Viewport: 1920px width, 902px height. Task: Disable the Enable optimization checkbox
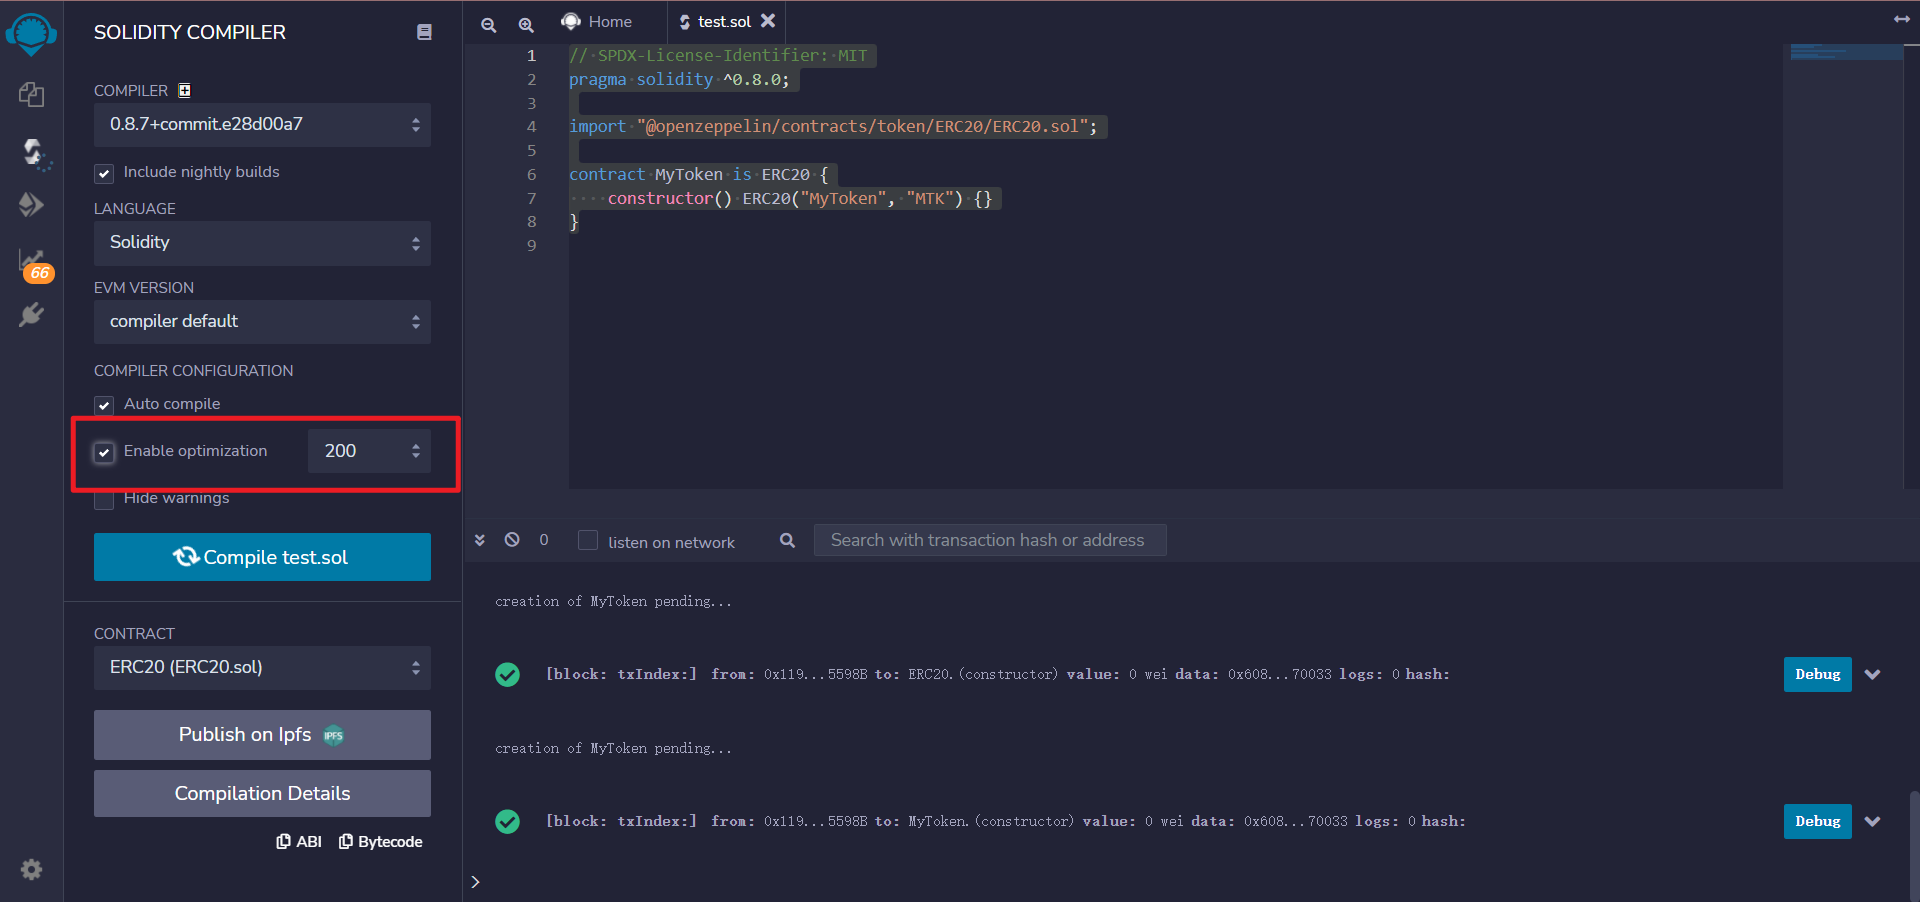pyautogui.click(x=104, y=452)
